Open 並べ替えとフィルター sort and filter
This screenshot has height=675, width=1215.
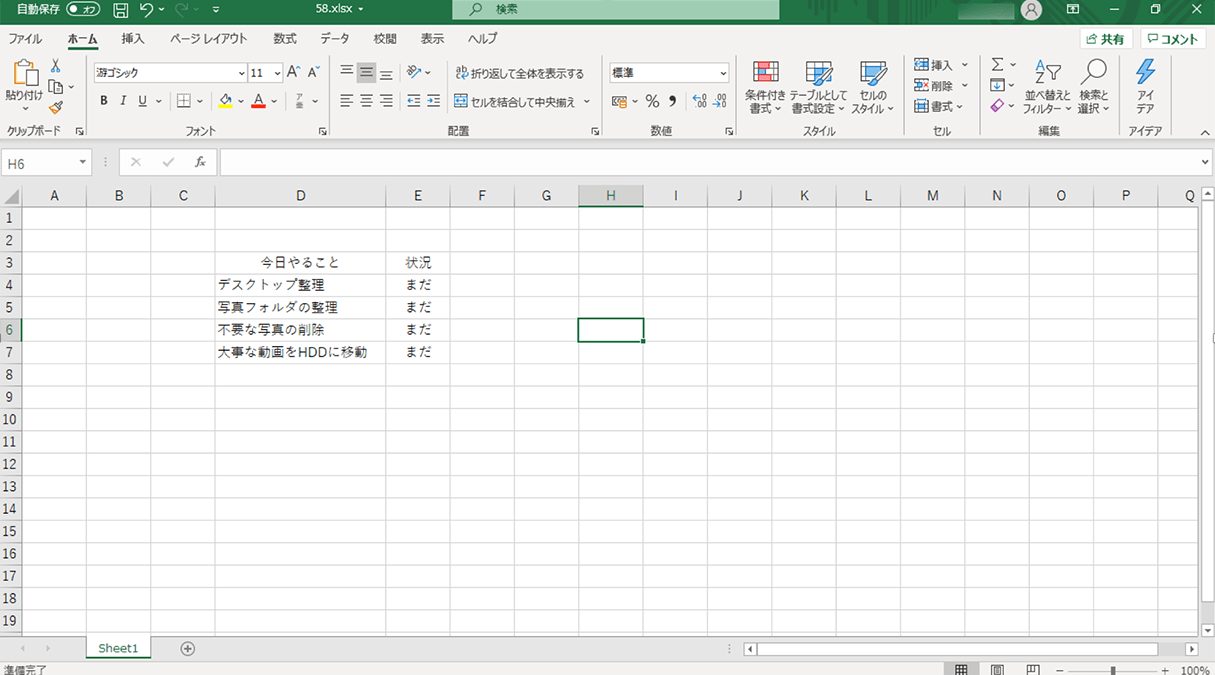(1047, 87)
